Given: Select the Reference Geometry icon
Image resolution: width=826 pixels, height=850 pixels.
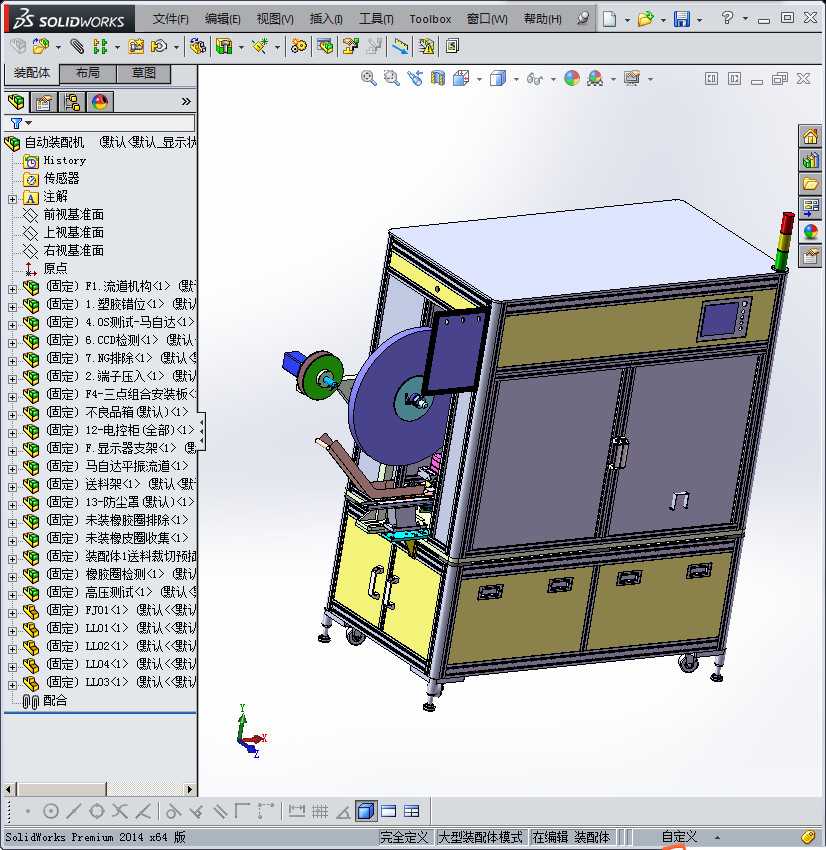Looking at the screenshot, I should 260,46.
